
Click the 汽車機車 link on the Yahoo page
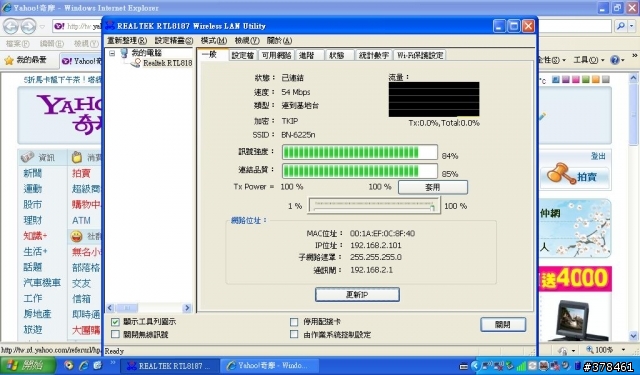coord(42,282)
